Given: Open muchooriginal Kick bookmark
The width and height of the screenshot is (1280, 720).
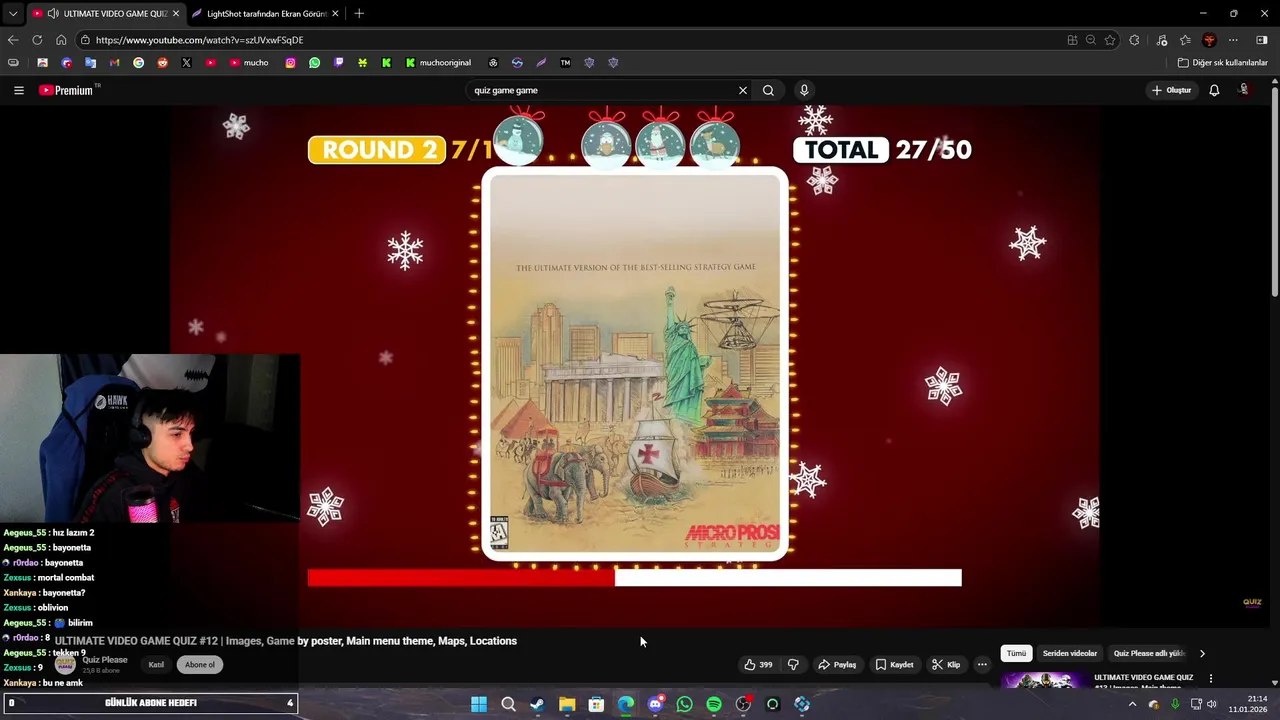Looking at the screenshot, I should click(x=438, y=62).
